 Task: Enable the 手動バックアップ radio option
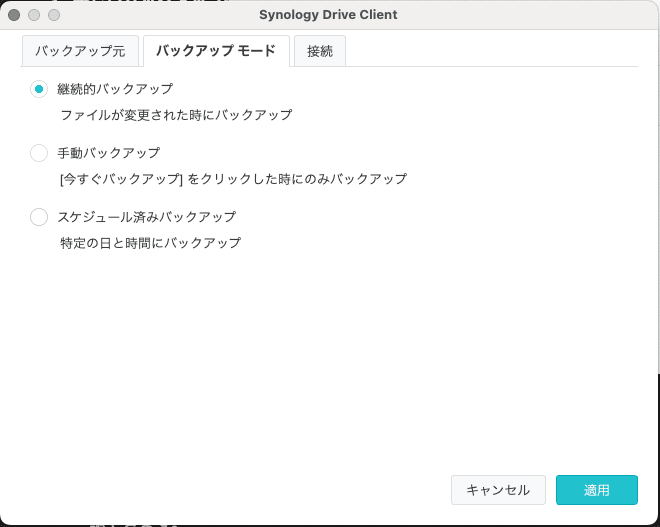click(x=39, y=153)
